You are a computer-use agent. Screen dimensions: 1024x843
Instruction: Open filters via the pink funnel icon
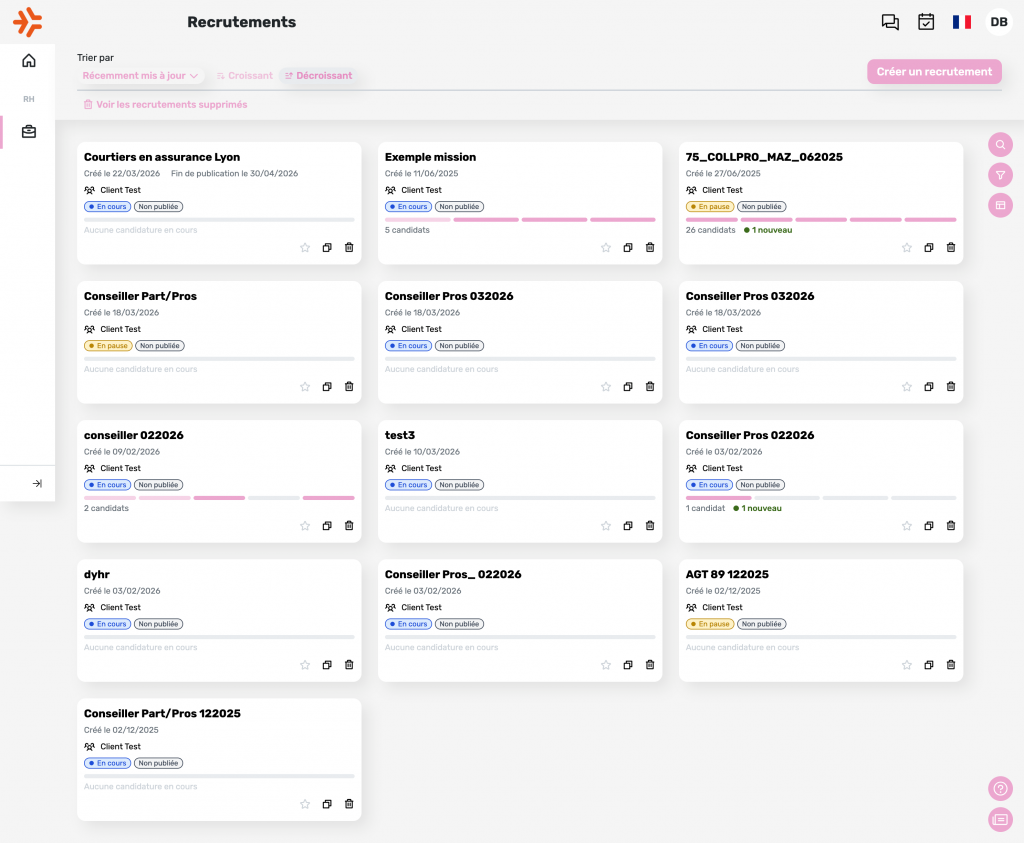tap(1000, 174)
